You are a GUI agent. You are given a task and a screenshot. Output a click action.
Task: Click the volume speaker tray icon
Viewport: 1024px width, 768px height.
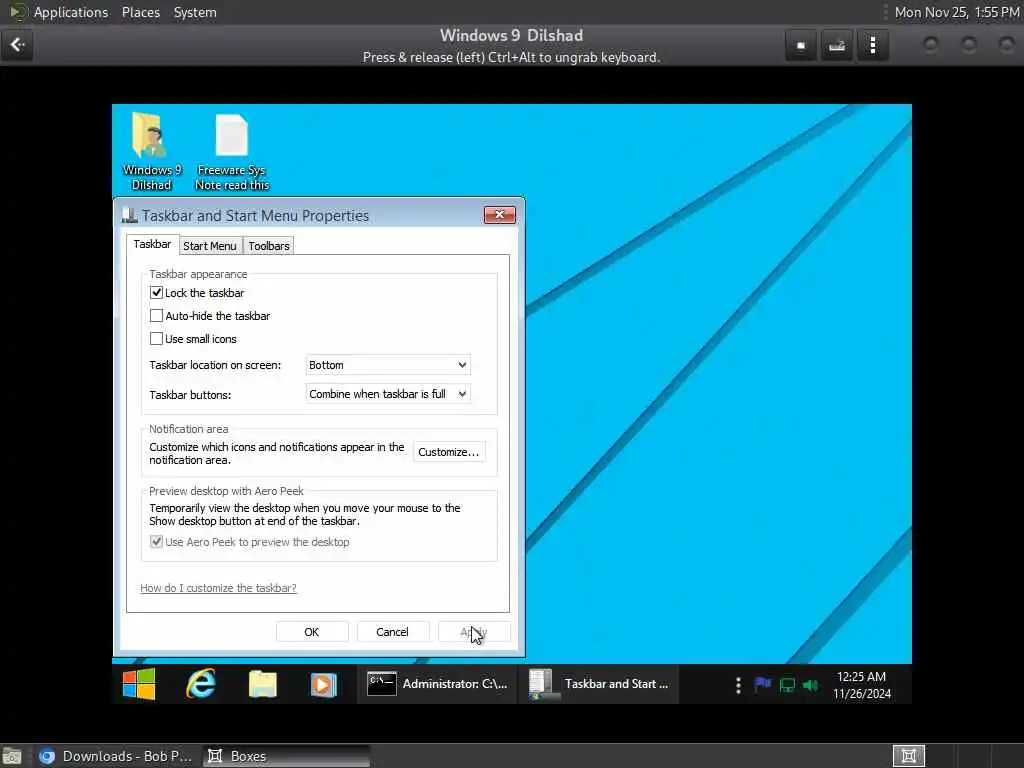click(x=810, y=685)
